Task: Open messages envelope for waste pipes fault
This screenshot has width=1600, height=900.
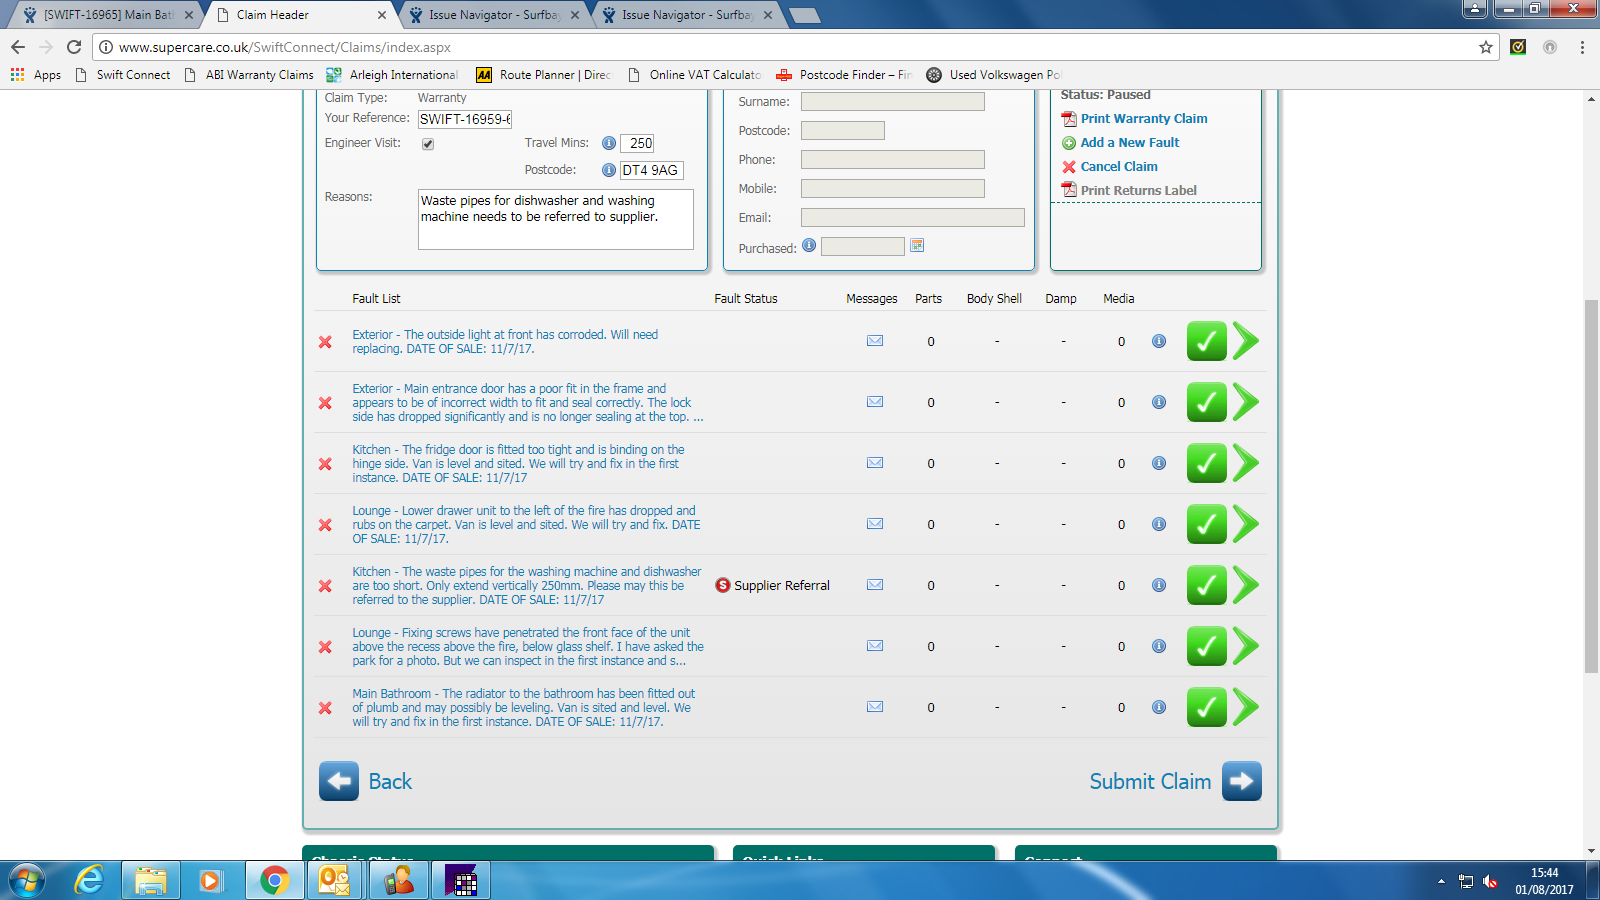Action: tap(875, 585)
